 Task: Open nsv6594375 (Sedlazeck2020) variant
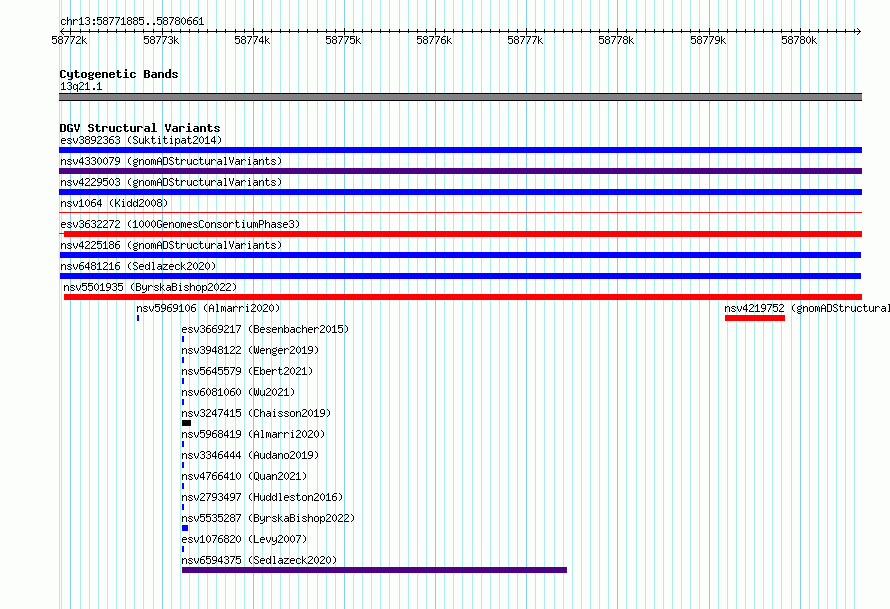[x=259, y=560]
